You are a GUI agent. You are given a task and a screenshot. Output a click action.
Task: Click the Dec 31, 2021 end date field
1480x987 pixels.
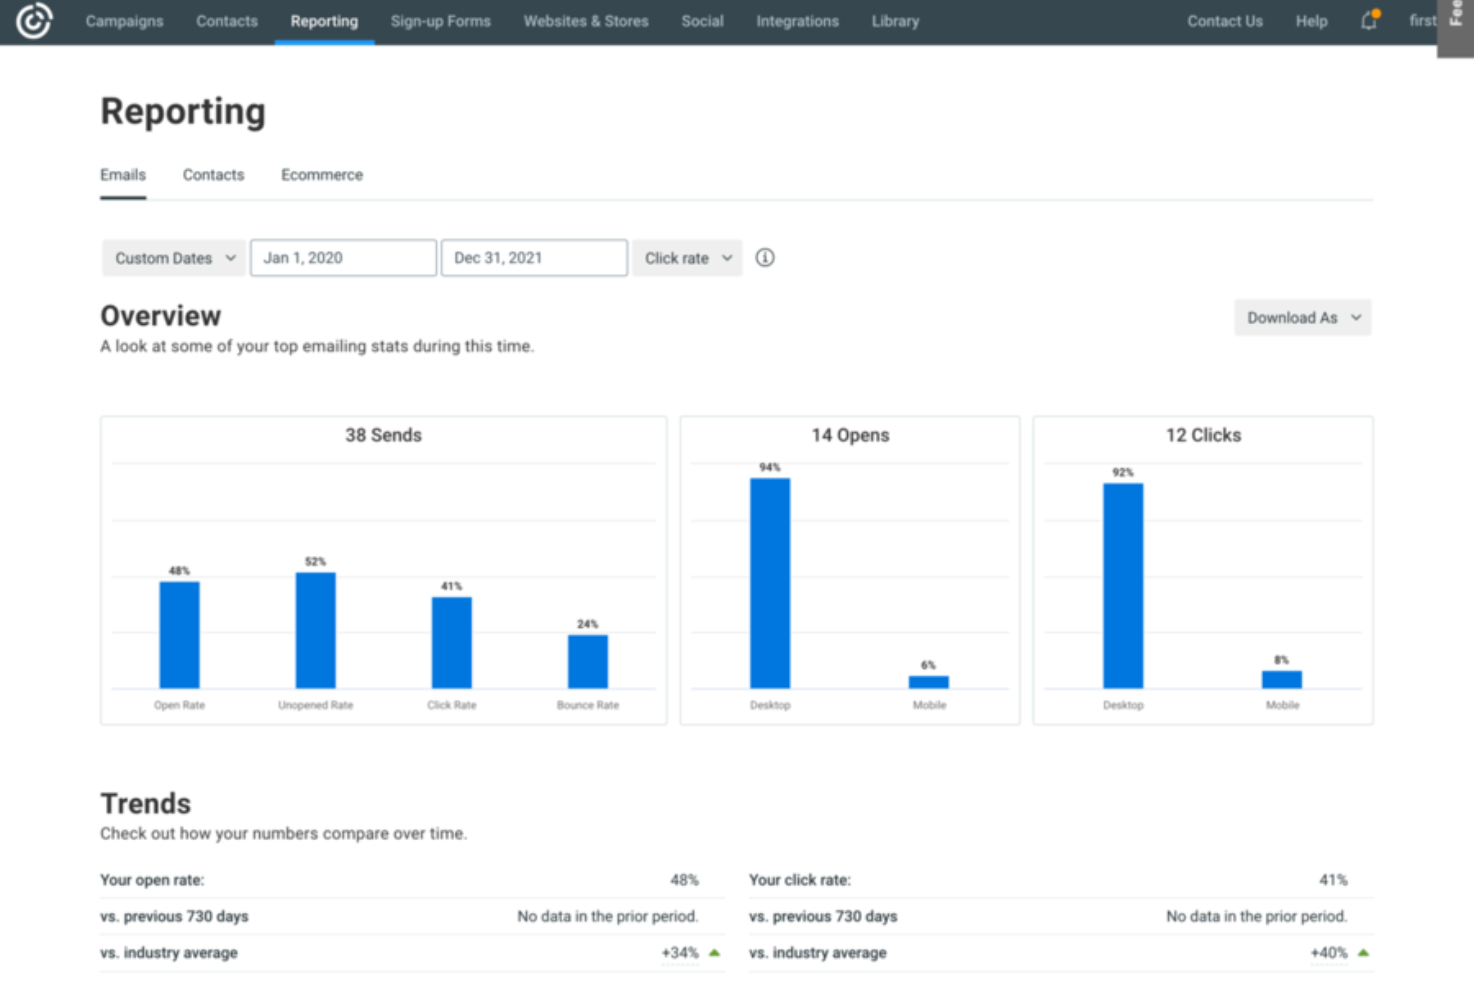coord(533,257)
